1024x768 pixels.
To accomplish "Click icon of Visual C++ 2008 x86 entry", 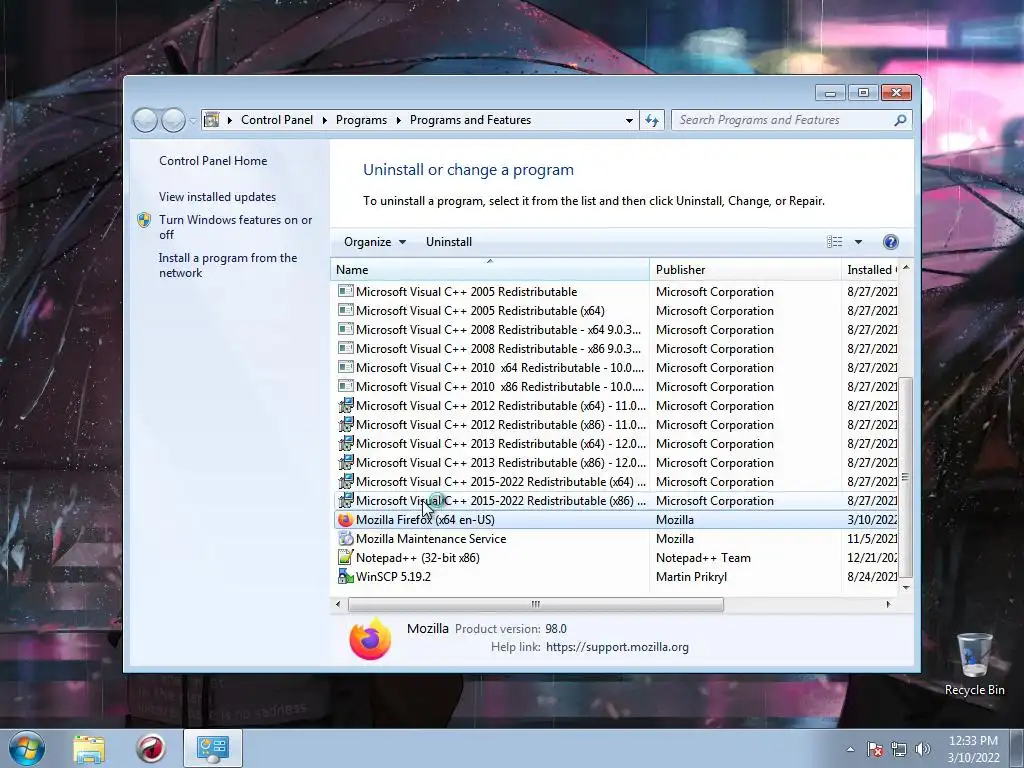I will 345,348.
